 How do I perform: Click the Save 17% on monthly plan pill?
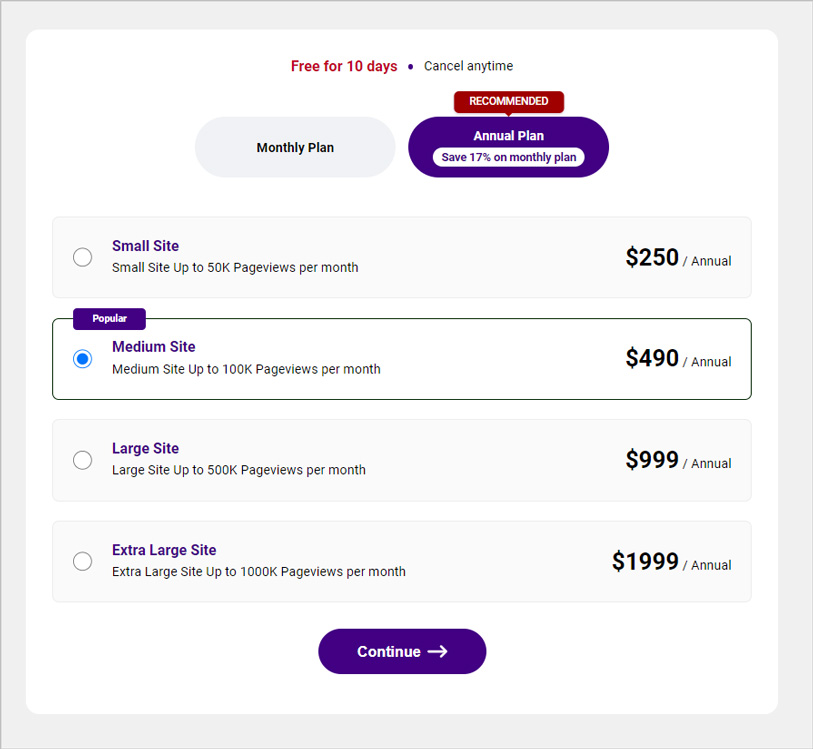coord(508,157)
